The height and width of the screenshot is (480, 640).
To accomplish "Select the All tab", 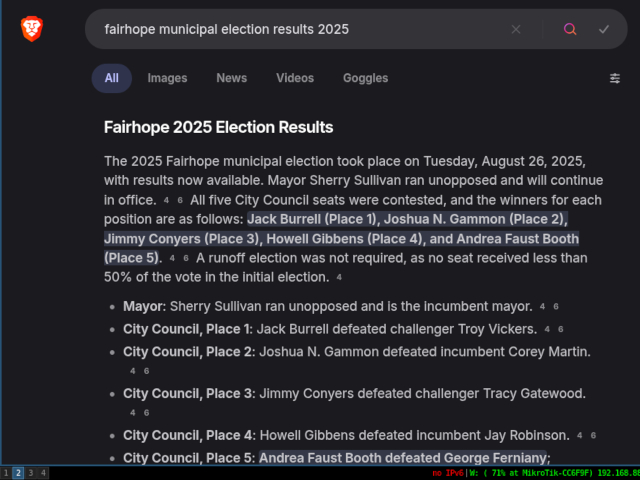I will 111,78.
